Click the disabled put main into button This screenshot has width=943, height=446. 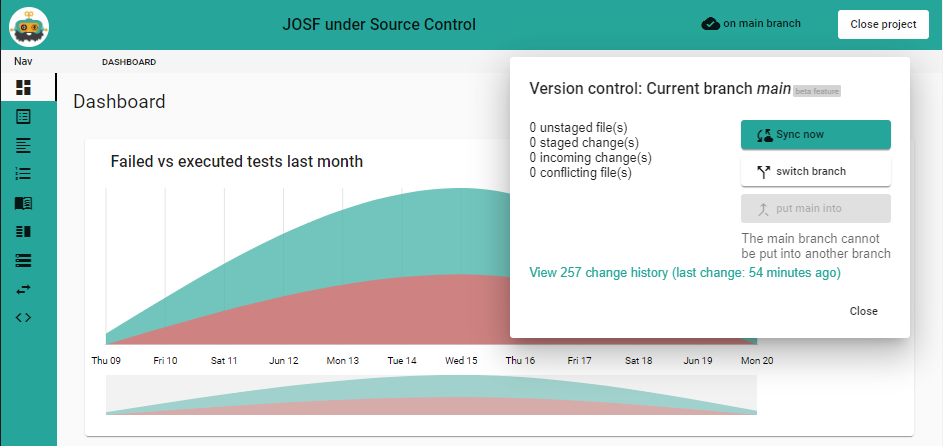pyautogui.click(x=815, y=209)
